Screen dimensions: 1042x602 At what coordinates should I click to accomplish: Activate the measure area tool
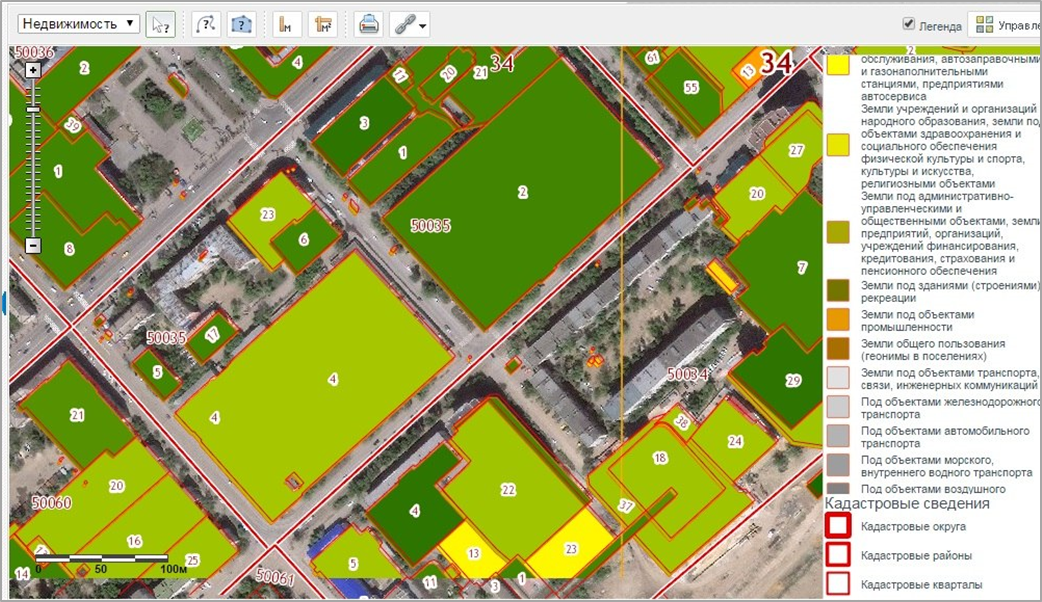tap(323, 25)
